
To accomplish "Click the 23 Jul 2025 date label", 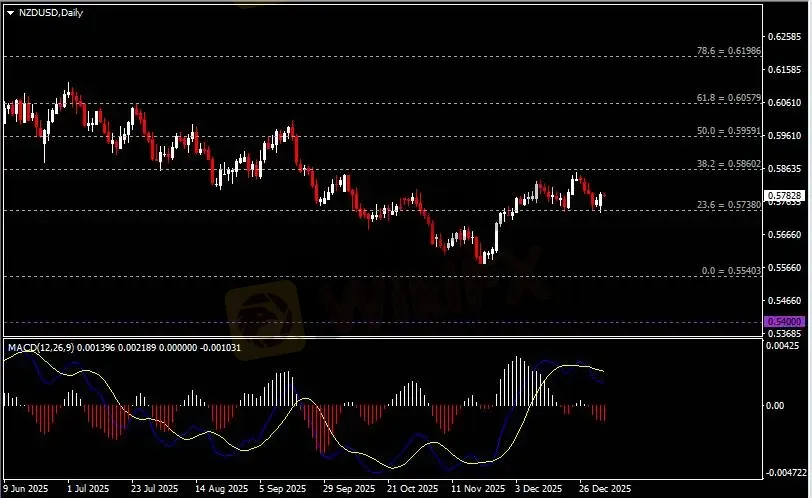I will [154, 489].
